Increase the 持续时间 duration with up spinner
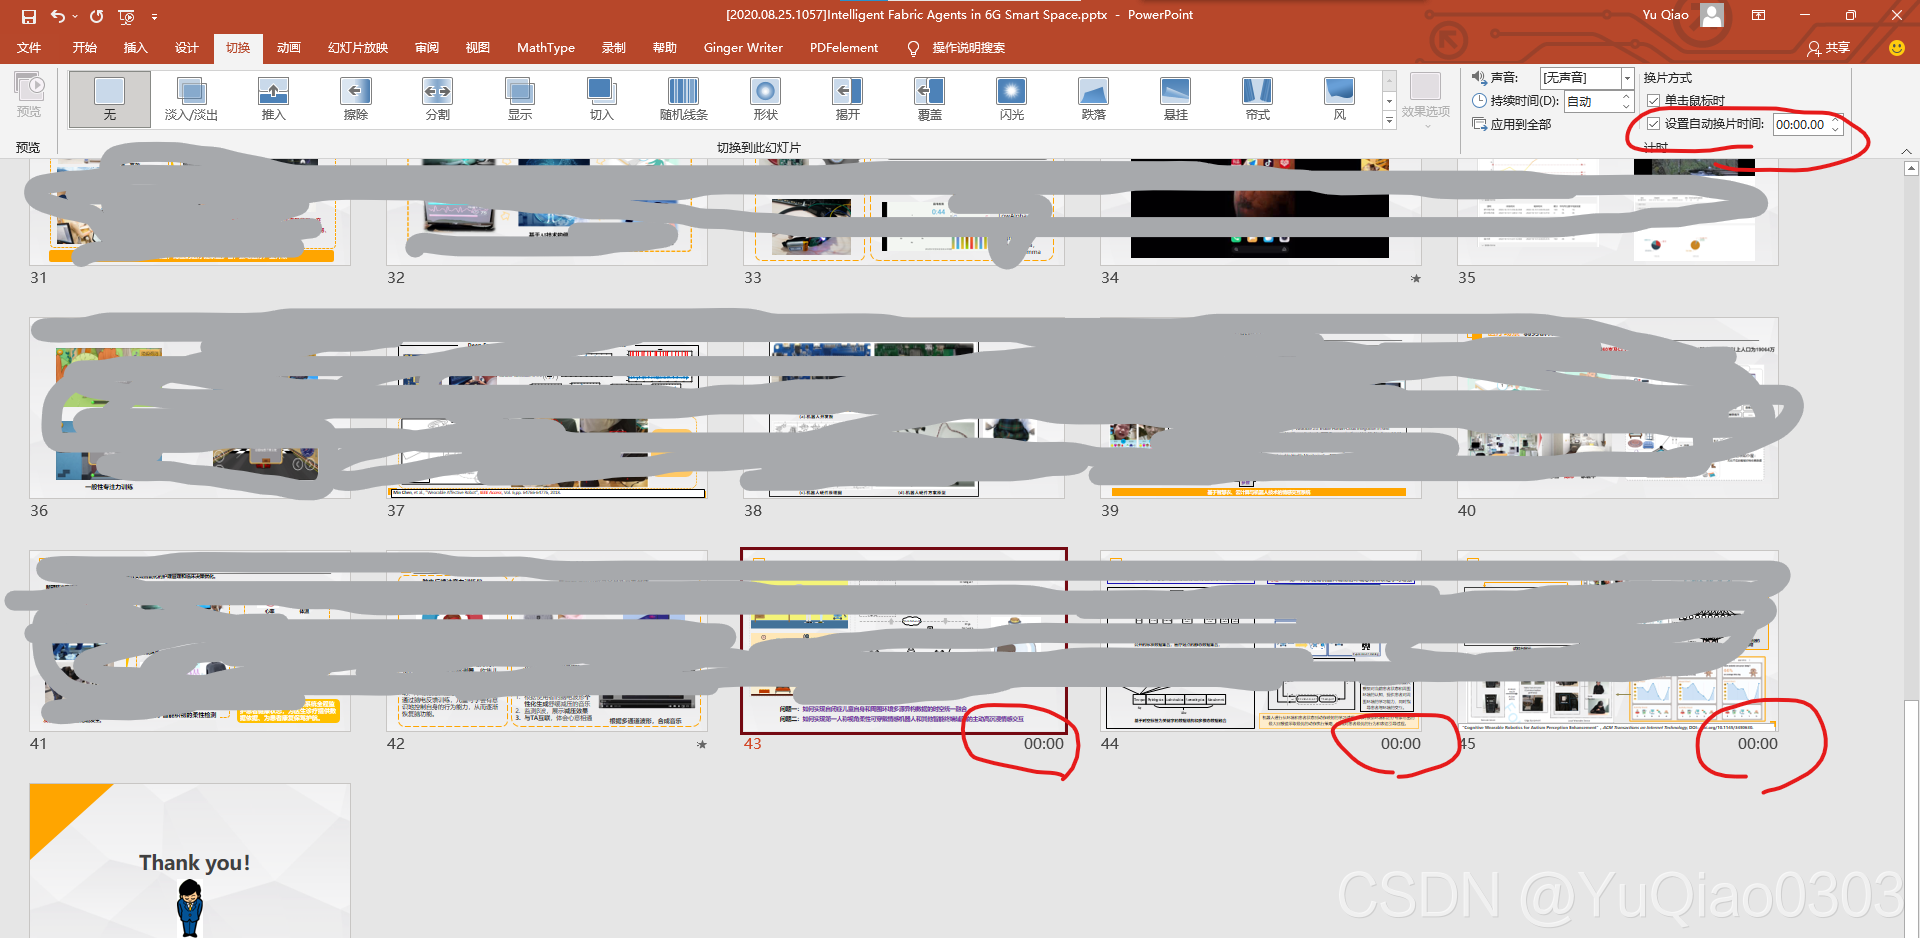 point(1627,97)
